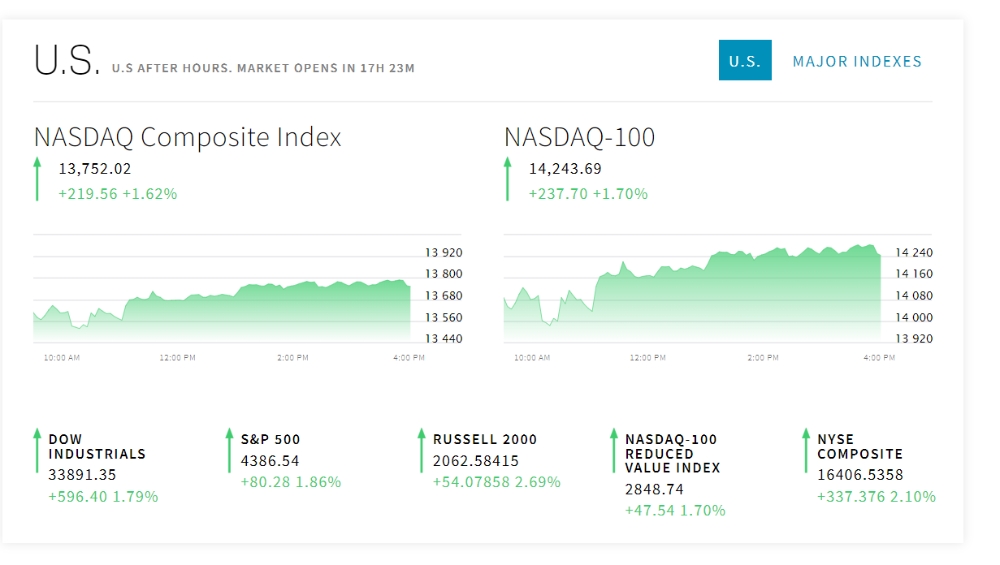Click the up arrow next to S&P 500

230,450
